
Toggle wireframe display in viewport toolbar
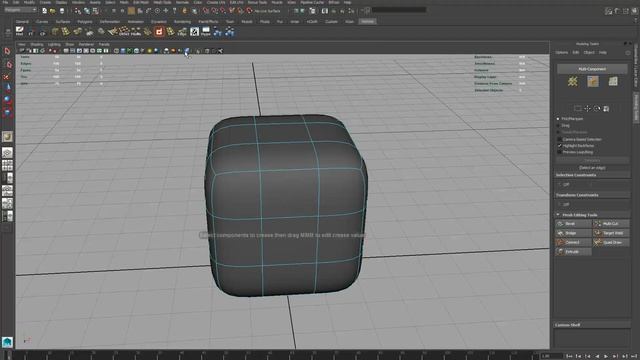(116, 51)
